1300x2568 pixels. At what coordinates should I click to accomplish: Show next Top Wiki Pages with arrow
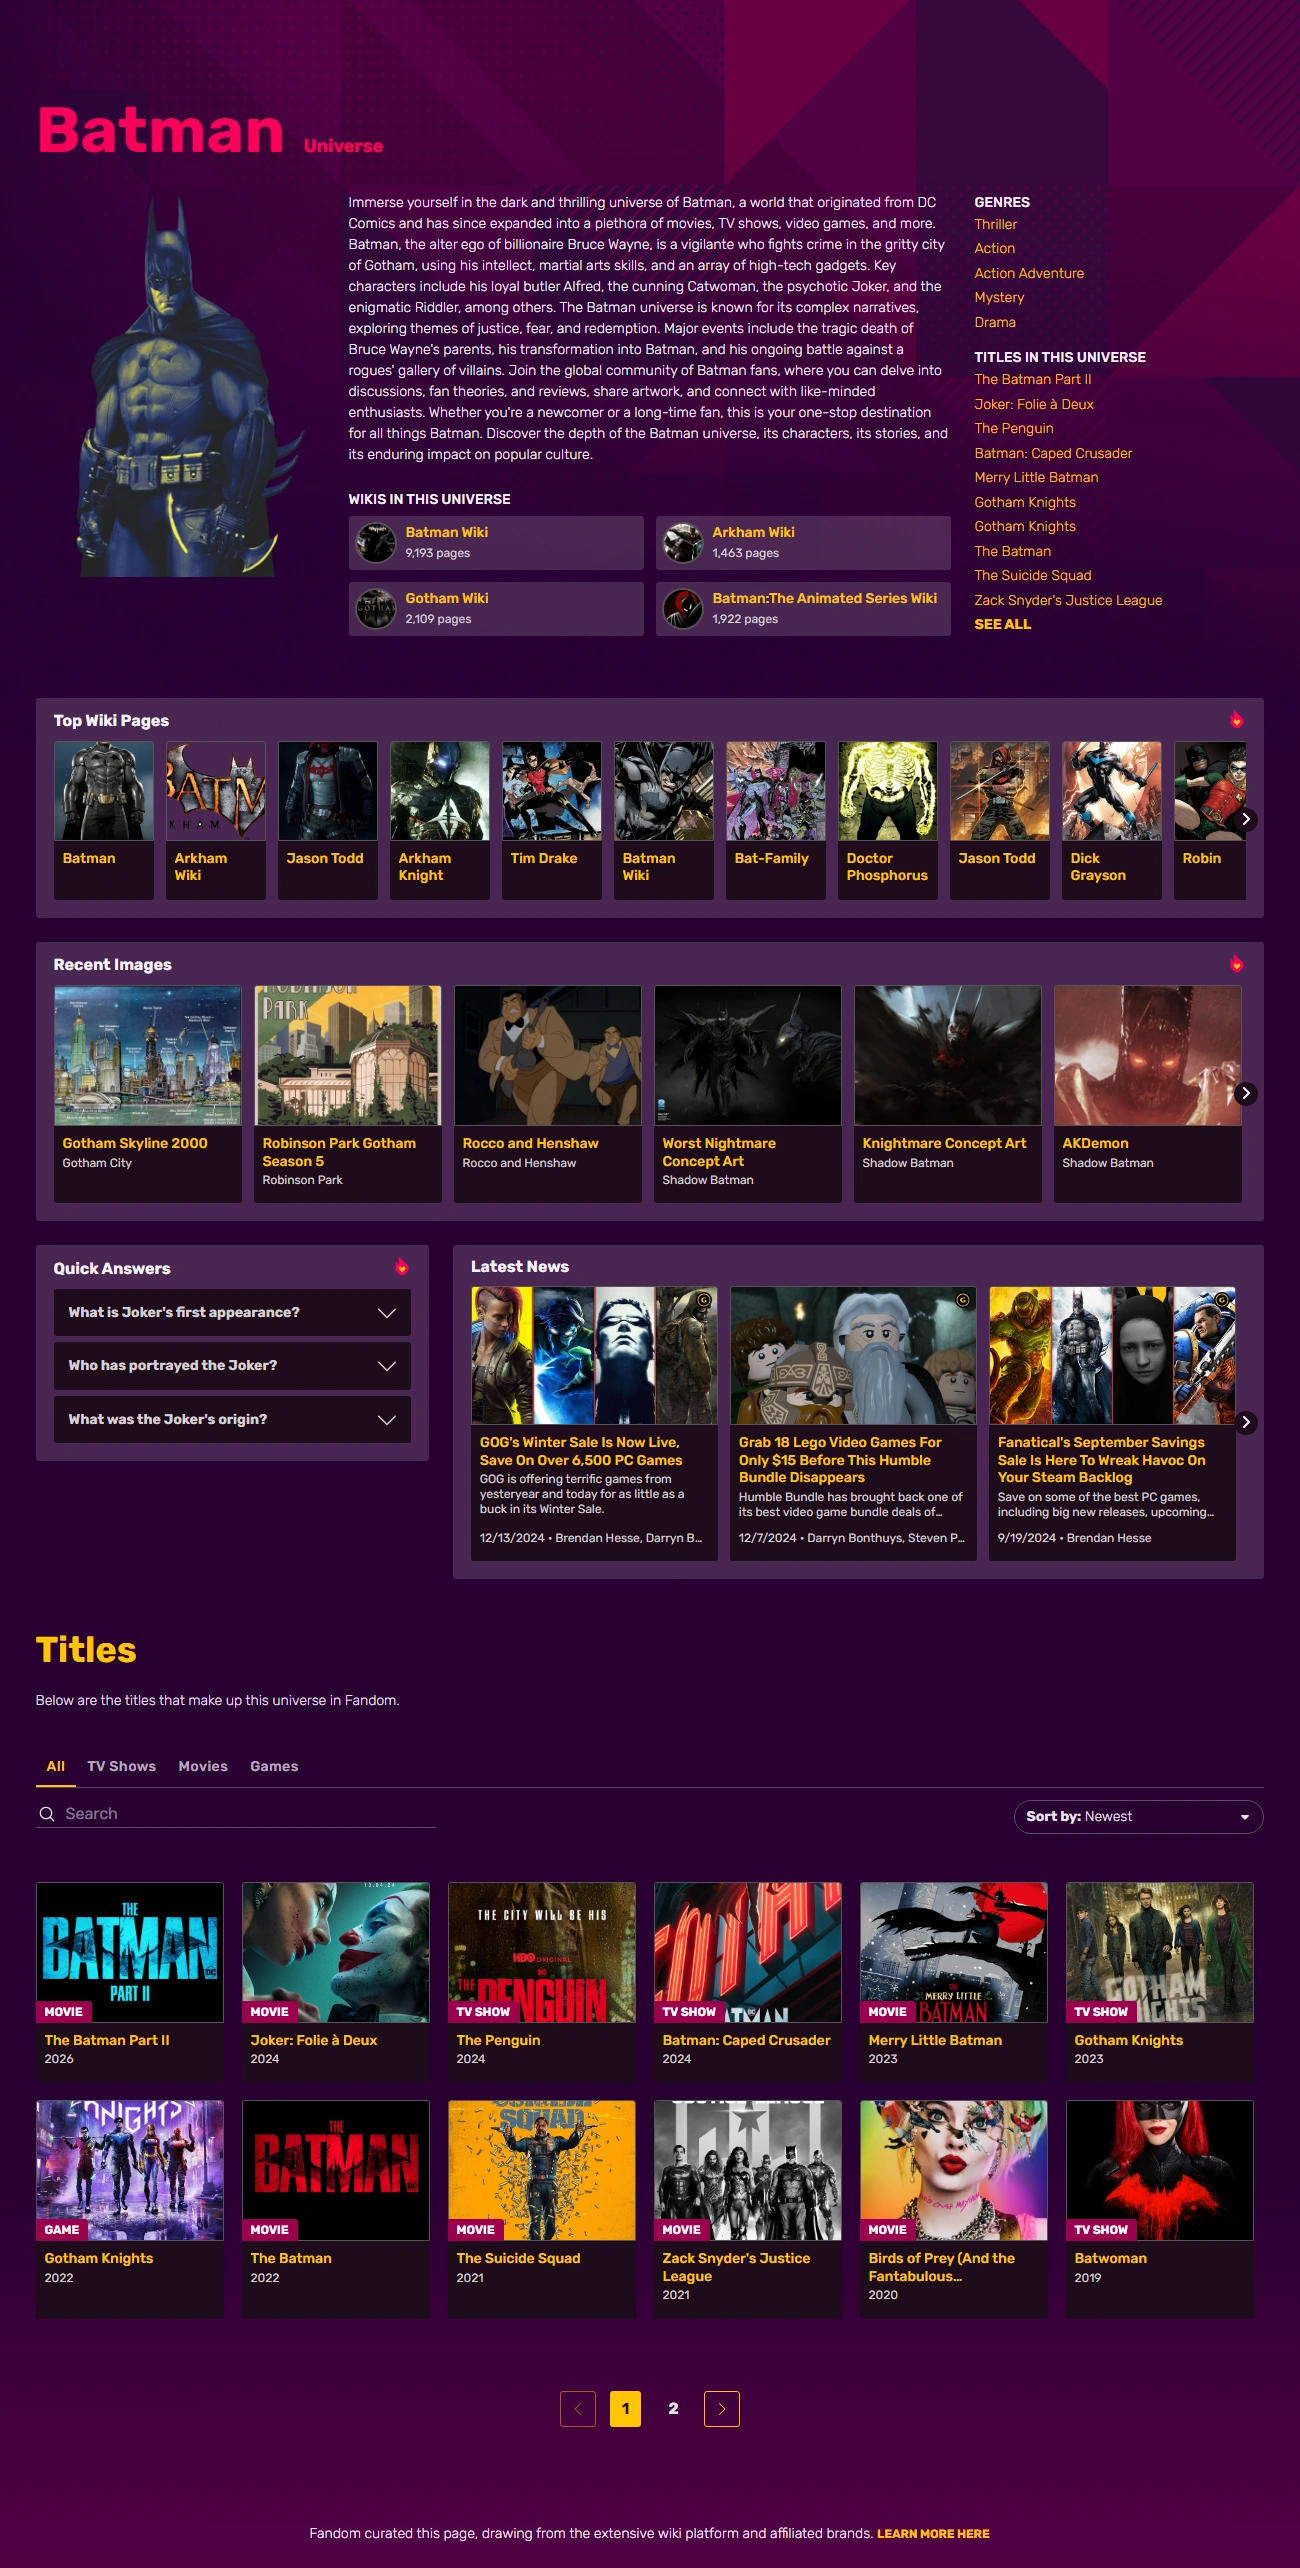tap(1246, 819)
